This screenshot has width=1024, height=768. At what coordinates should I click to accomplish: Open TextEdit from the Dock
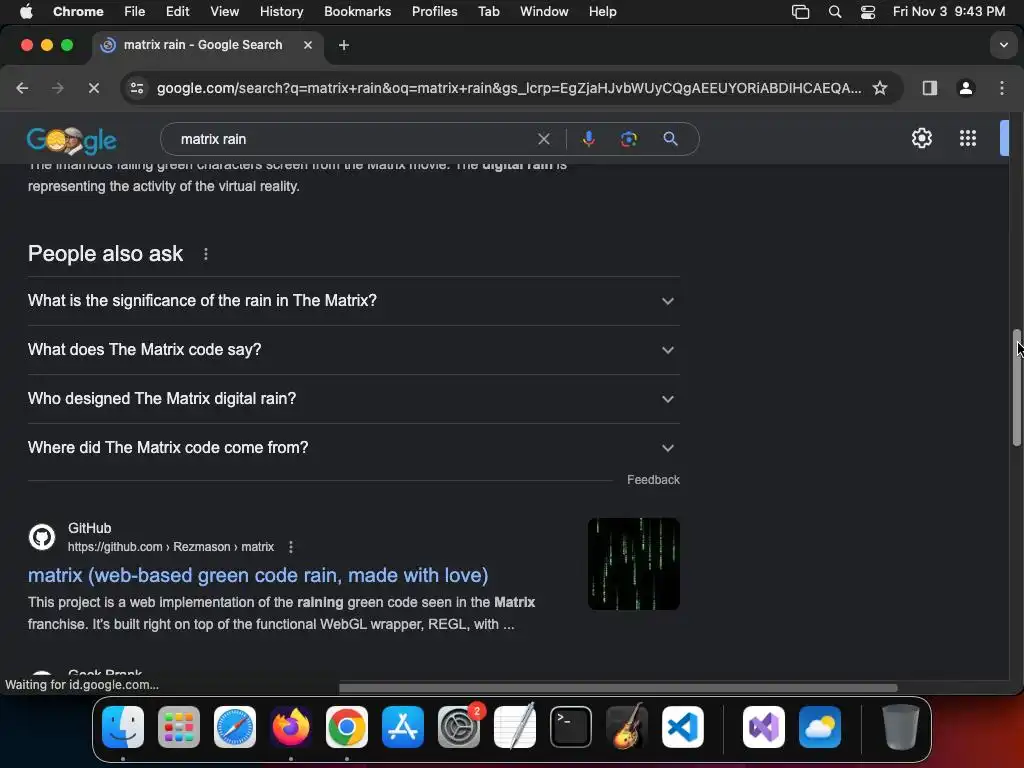(515, 727)
